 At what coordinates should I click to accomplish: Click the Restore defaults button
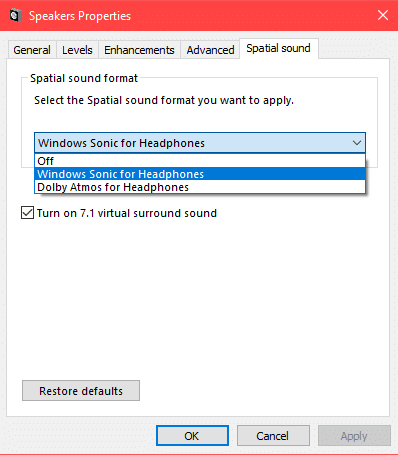click(x=81, y=391)
